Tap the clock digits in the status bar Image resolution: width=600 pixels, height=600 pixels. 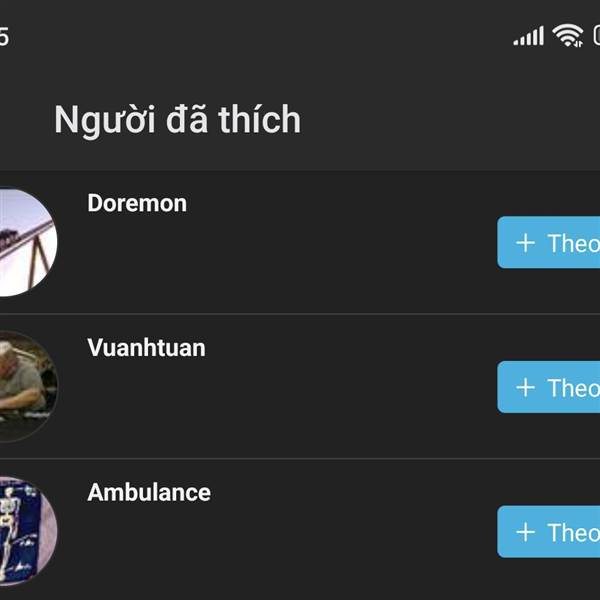(x=4, y=37)
